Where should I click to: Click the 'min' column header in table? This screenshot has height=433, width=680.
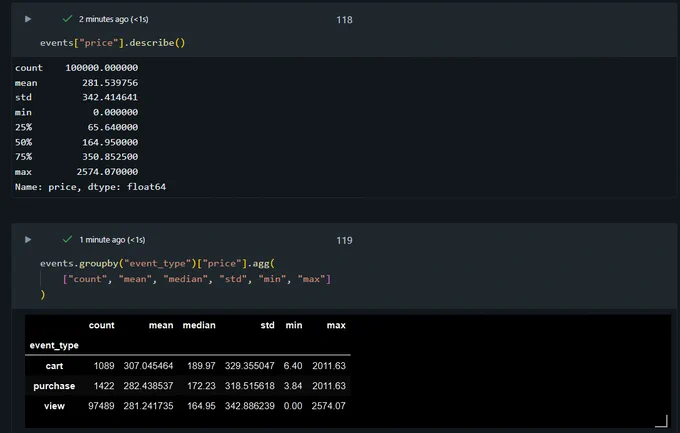(294, 325)
